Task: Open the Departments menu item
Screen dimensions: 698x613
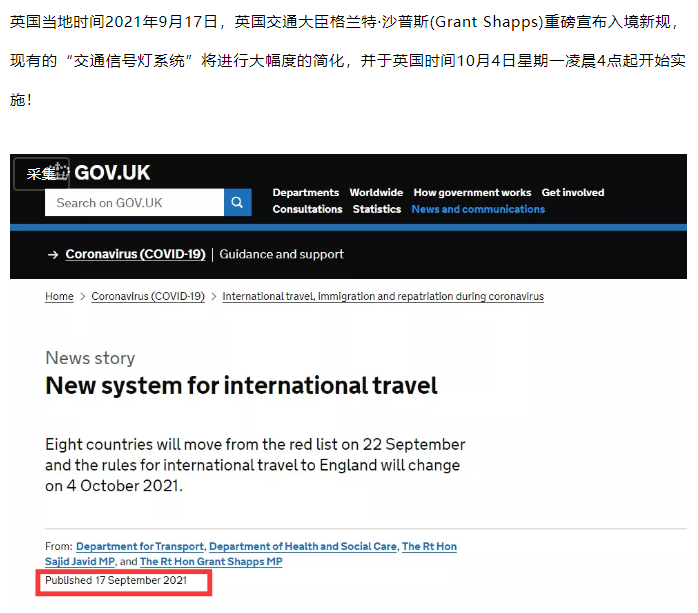Action: click(305, 192)
